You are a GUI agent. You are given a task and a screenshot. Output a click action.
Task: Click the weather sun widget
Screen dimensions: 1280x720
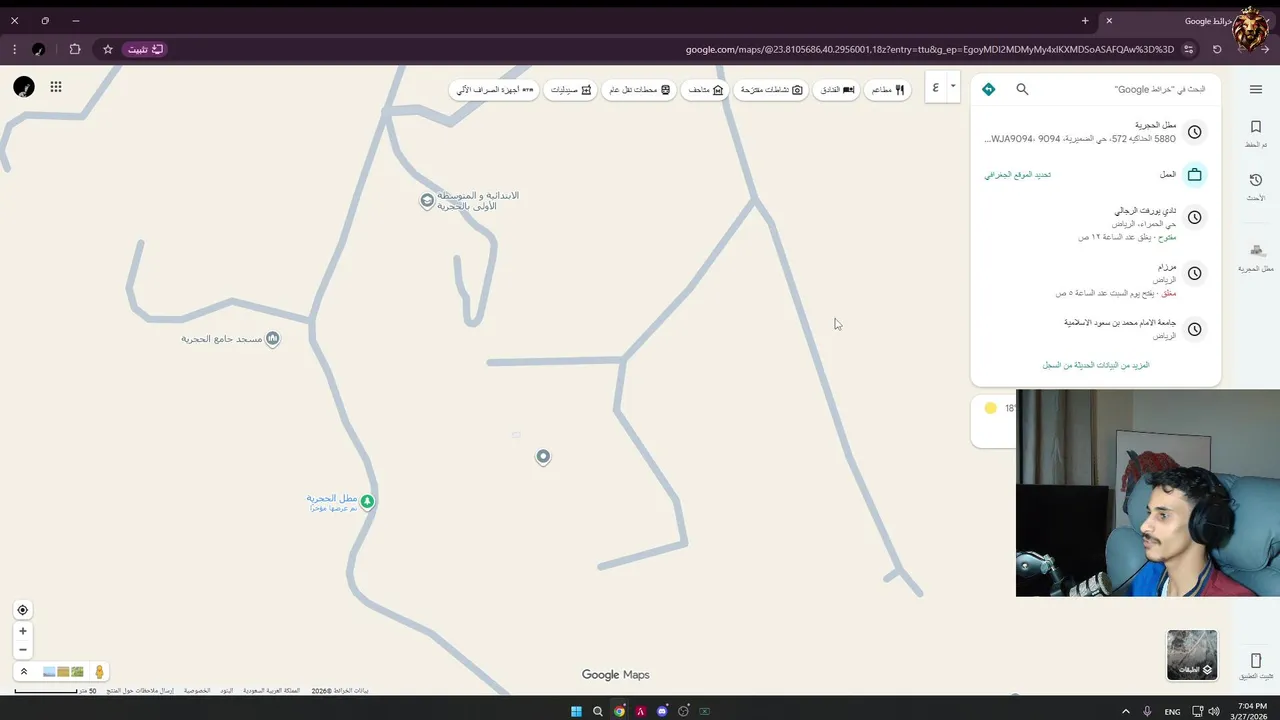tap(990, 408)
